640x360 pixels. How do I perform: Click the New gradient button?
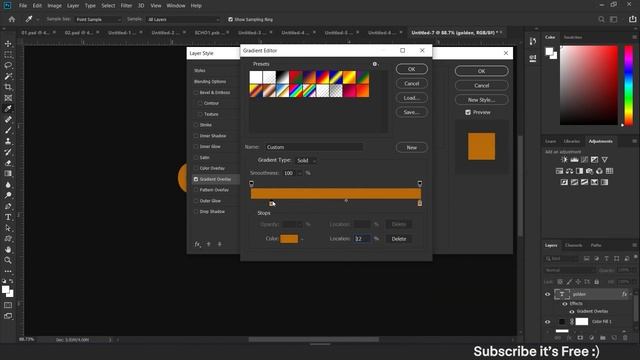(x=411, y=147)
